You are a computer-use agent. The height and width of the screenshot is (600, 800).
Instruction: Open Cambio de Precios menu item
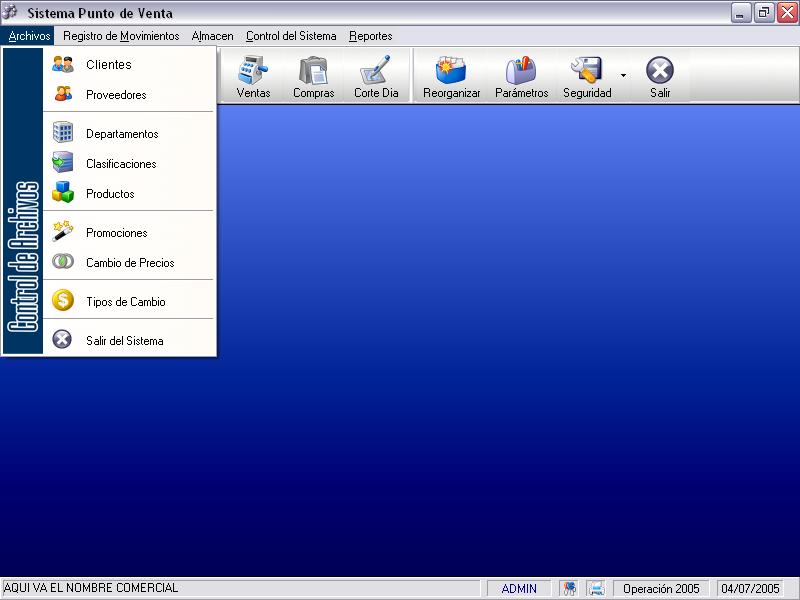(x=130, y=263)
